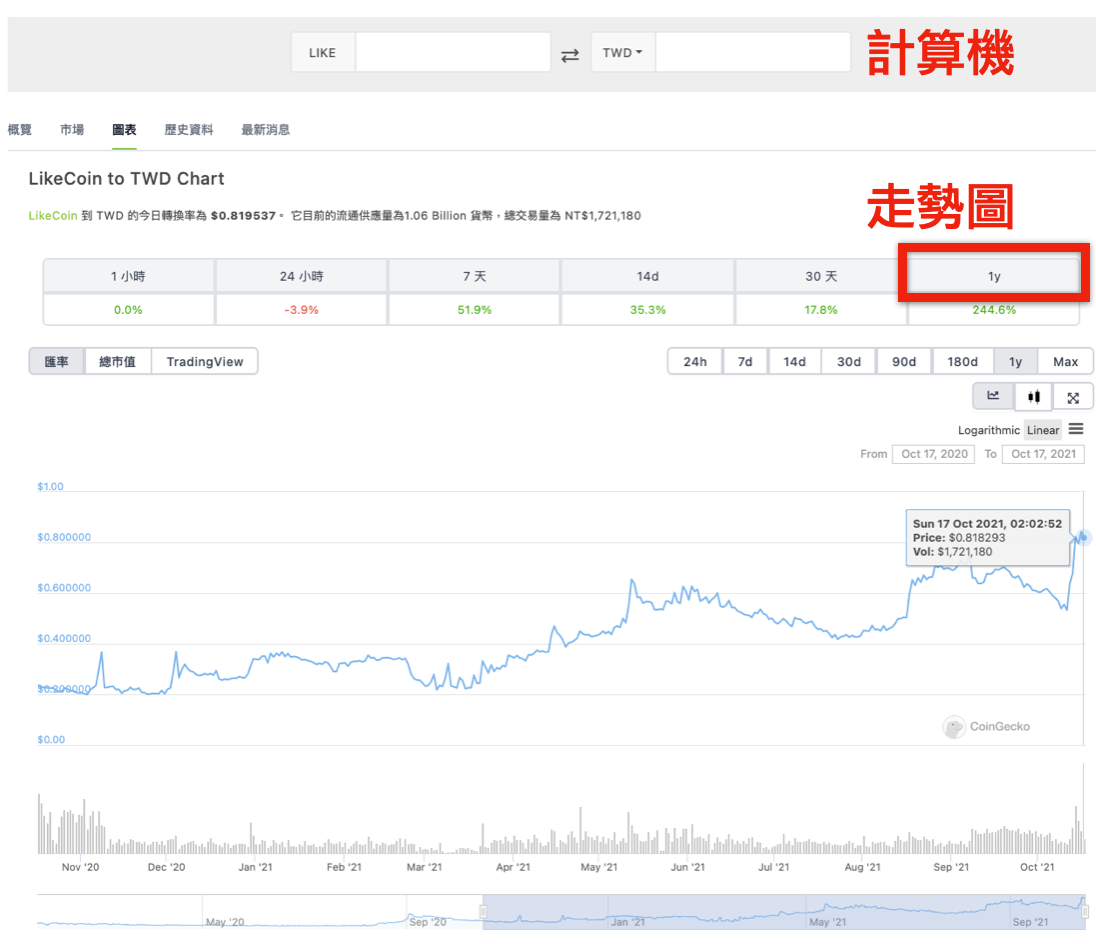
Task: Open the 市場 tab
Action: click(72, 129)
